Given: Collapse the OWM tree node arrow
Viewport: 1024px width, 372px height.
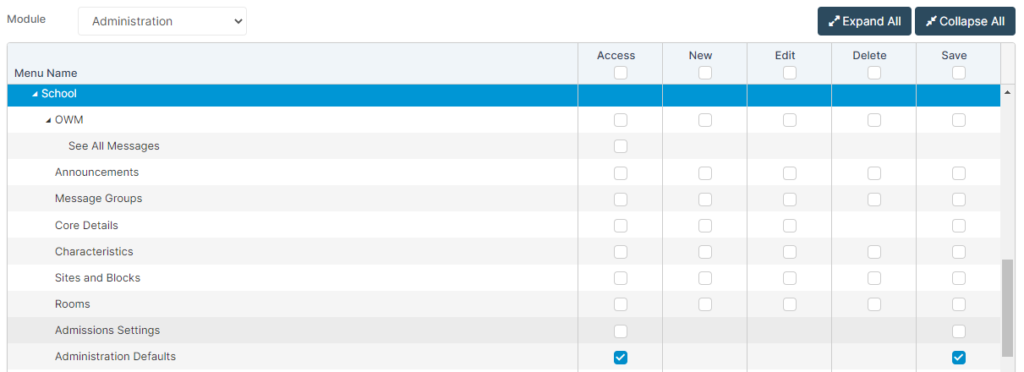Looking at the screenshot, I should click(x=48, y=121).
